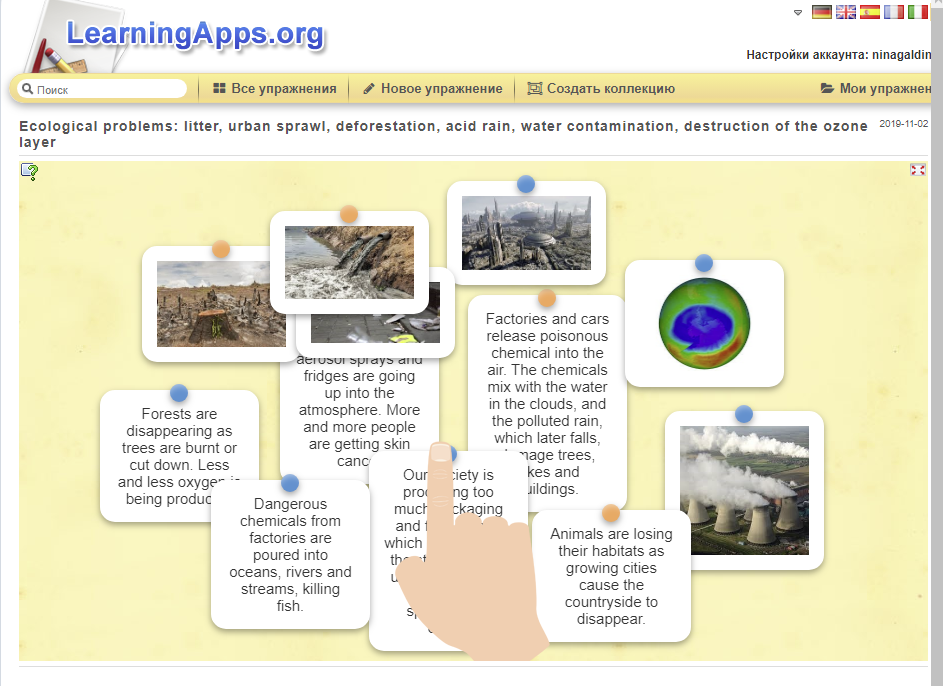The width and height of the screenshot is (943, 686).
Task: Expand the language list dropdown arrow
Action: click(798, 13)
